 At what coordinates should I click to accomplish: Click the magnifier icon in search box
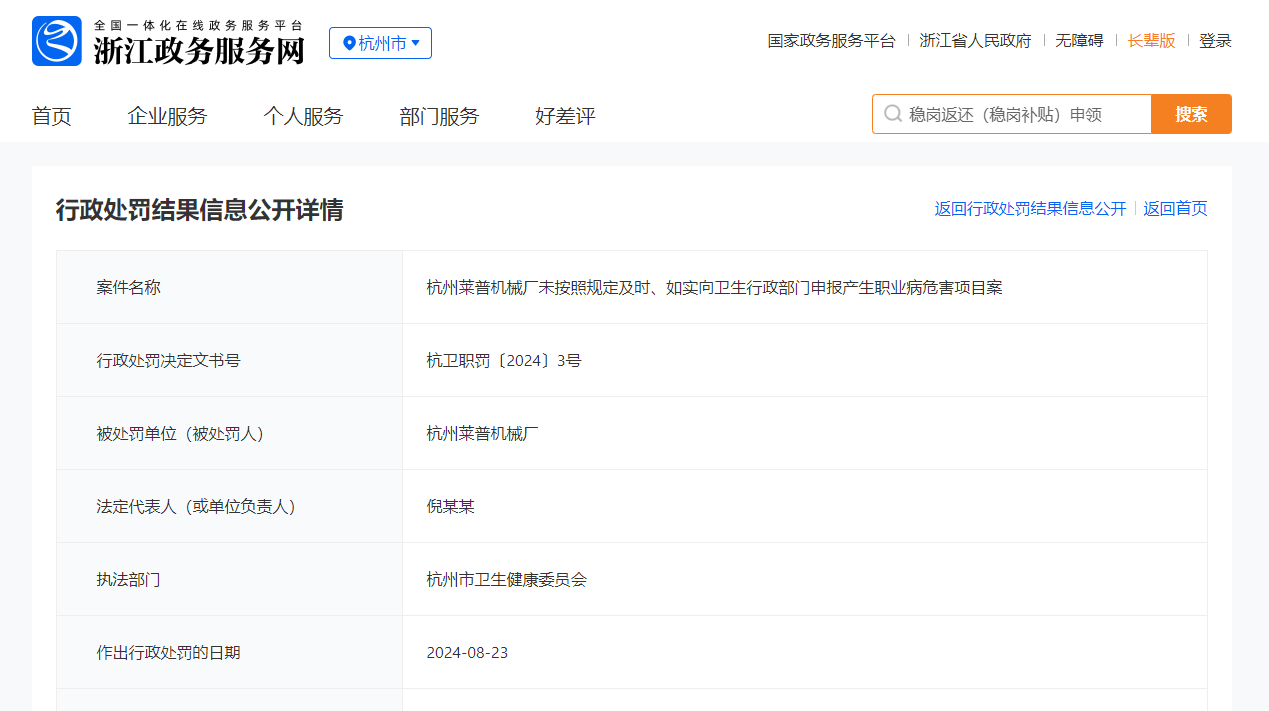892,114
